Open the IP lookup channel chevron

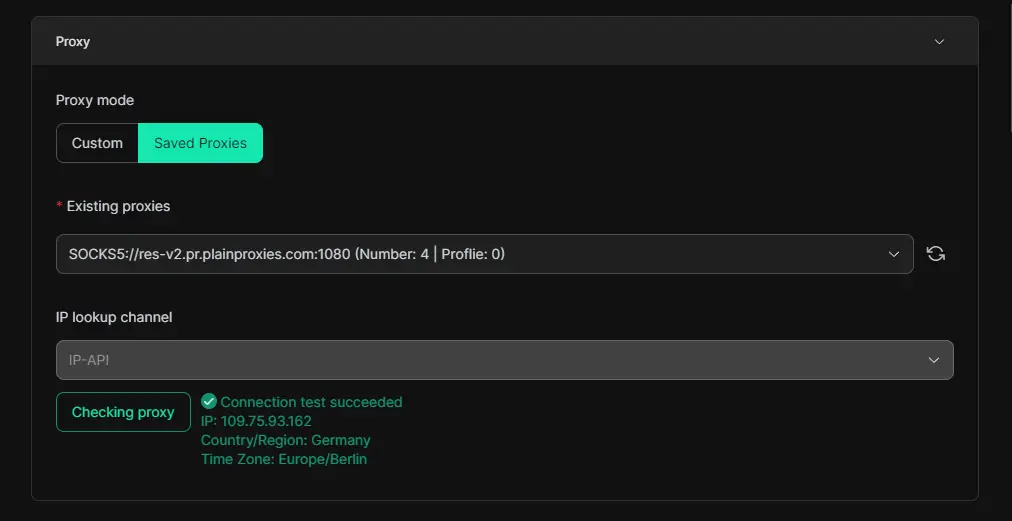click(x=933, y=360)
